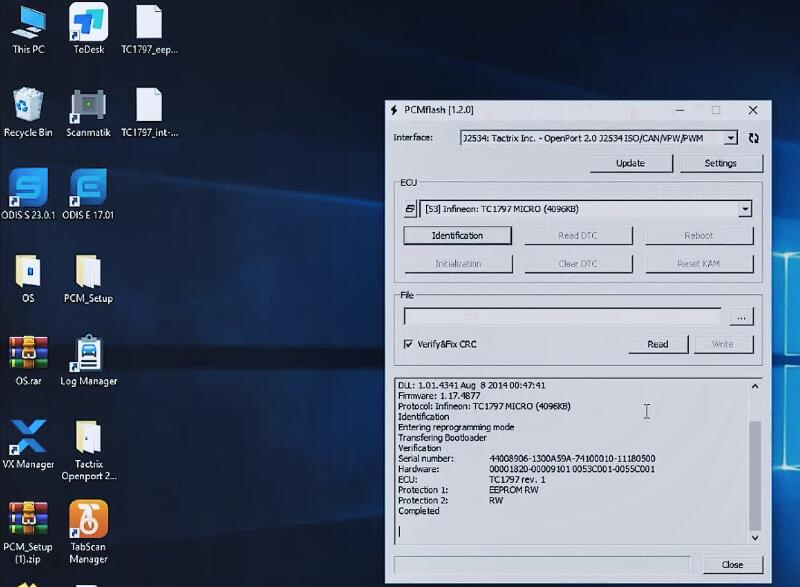This screenshot has height=587, width=800.
Task: Open the ToDesk desktop shortcut
Action: pyautogui.click(x=88, y=24)
